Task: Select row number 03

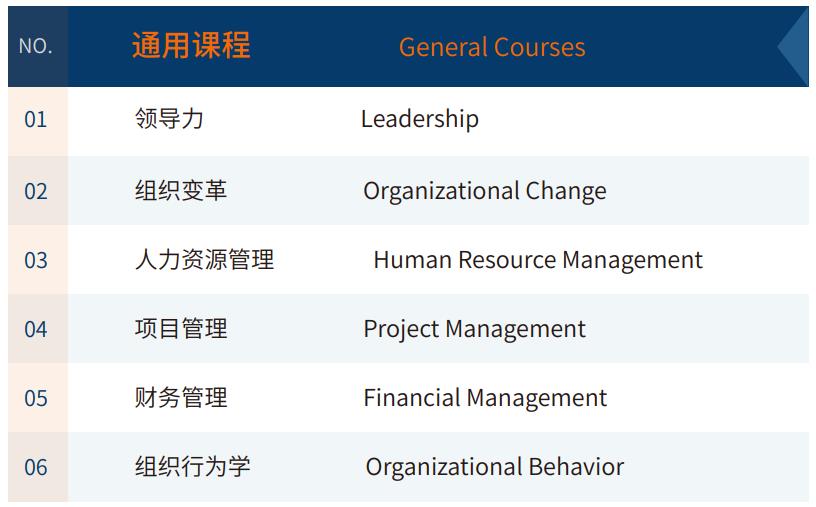Action: [x=35, y=260]
